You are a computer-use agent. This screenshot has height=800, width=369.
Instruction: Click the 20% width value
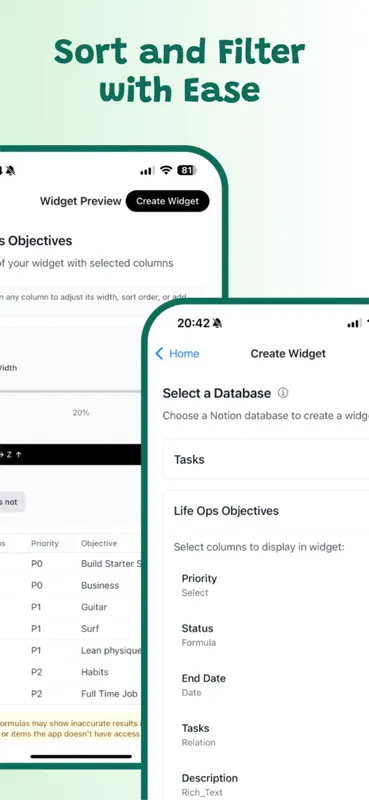coord(81,412)
